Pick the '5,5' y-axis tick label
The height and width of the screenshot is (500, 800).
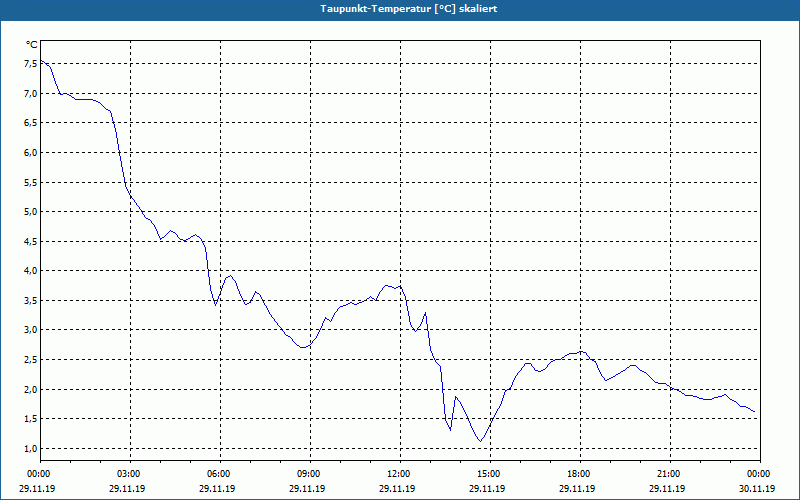coord(31,182)
